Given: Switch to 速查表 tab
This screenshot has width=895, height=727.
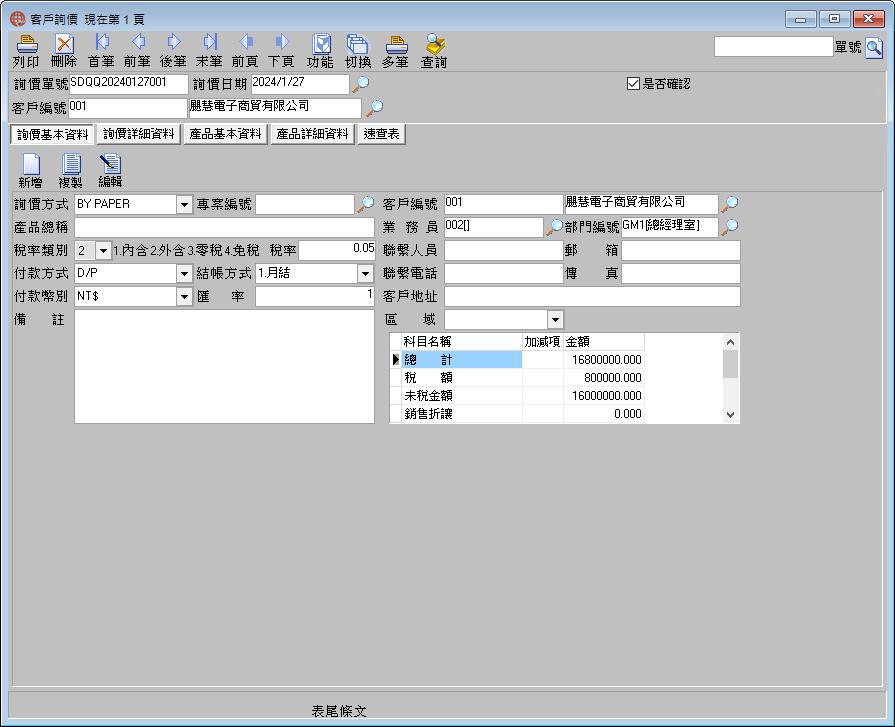Looking at the screenshot, I should click(381, 134).
